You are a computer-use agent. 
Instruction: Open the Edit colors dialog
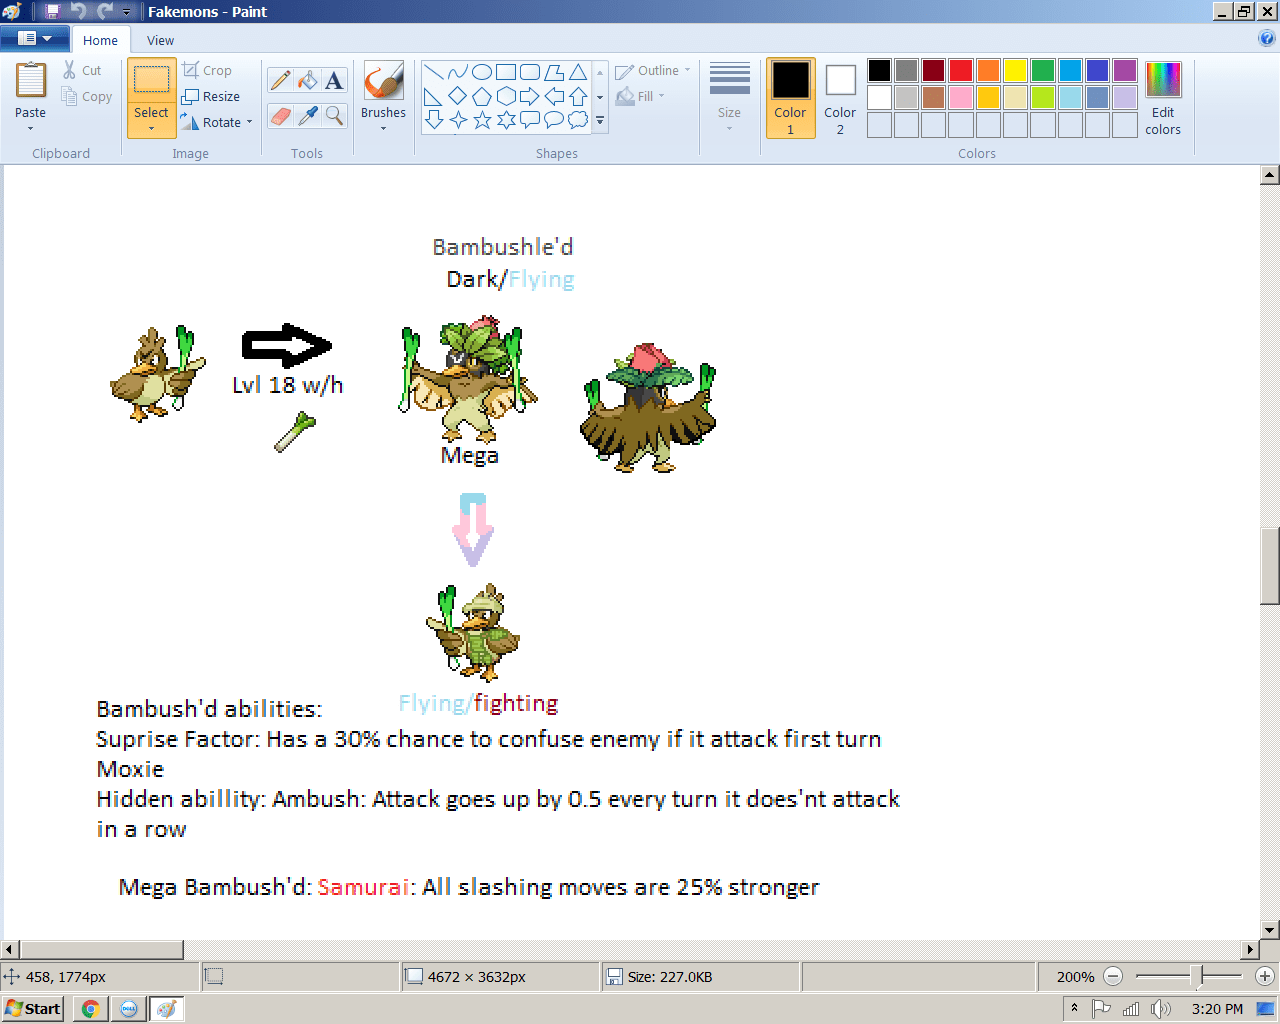click(1163, 98)
